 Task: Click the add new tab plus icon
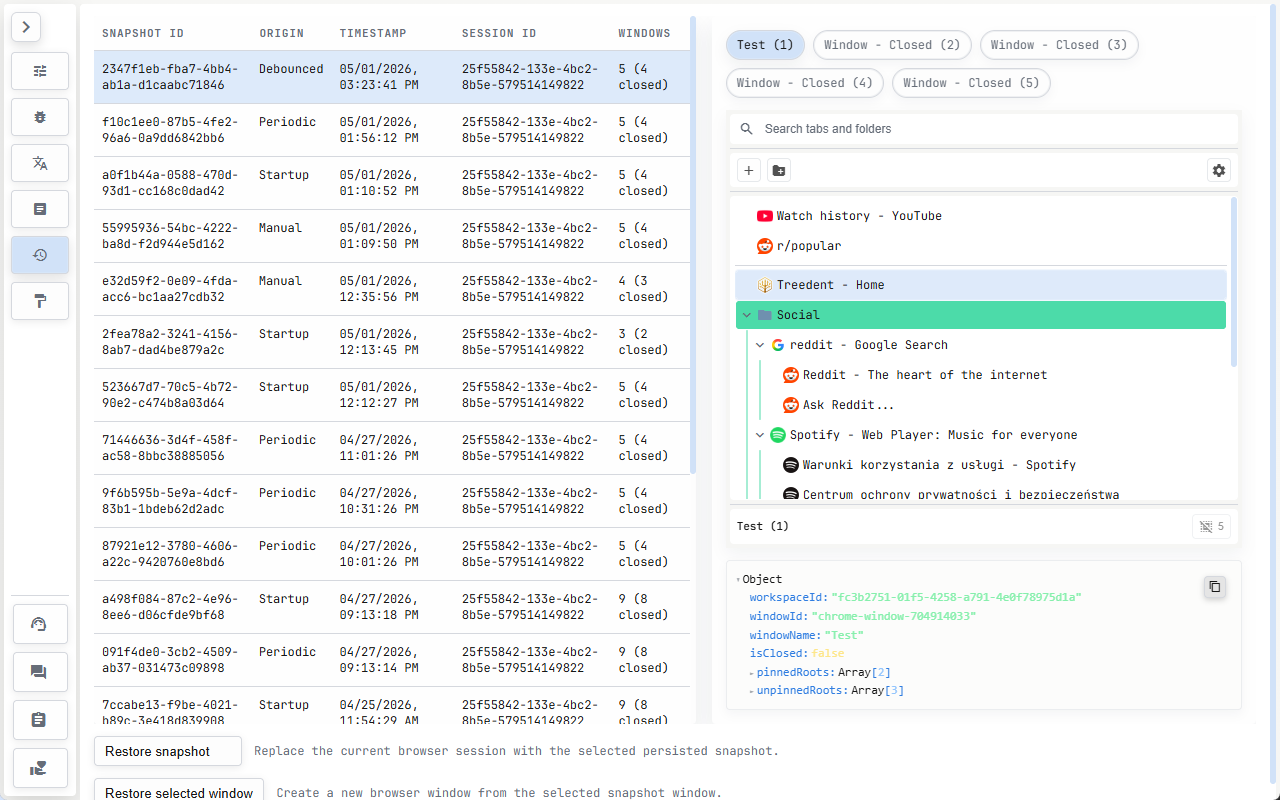(749, 170)
